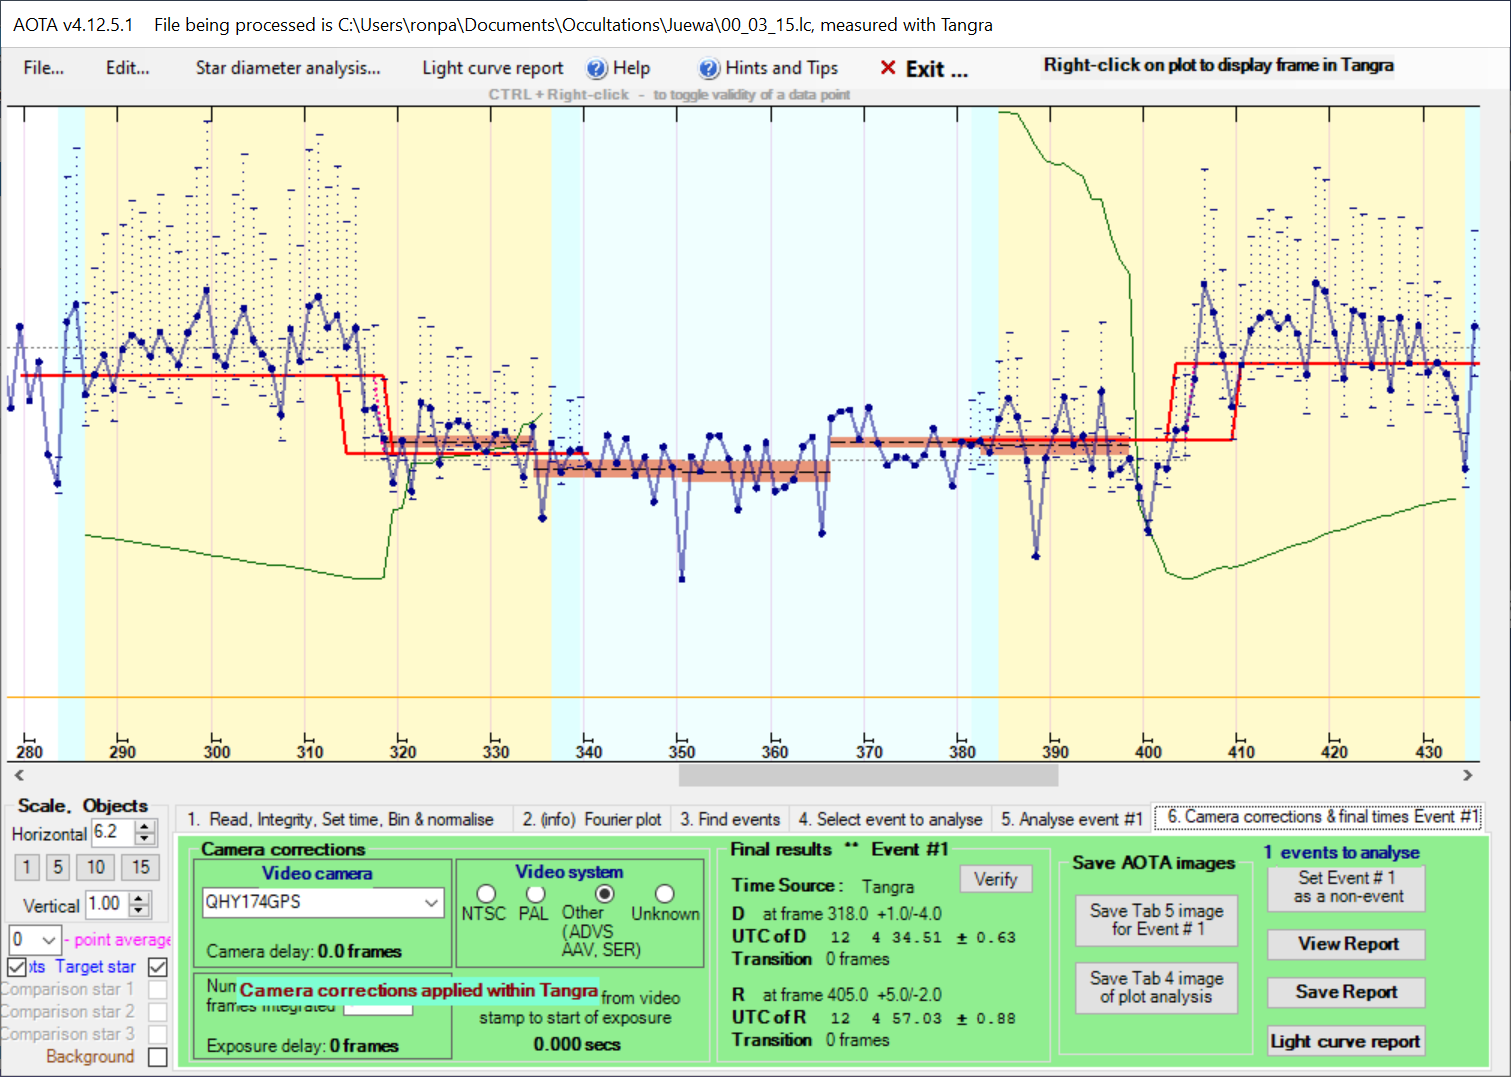Switch to tab 5 Analyse event #1

[x=1071, y=819]
